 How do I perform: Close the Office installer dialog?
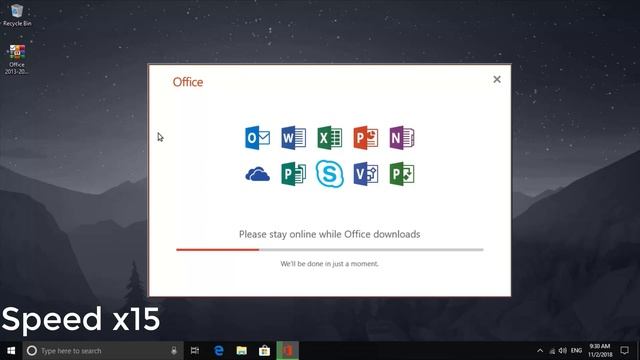[x=497, y=79]
